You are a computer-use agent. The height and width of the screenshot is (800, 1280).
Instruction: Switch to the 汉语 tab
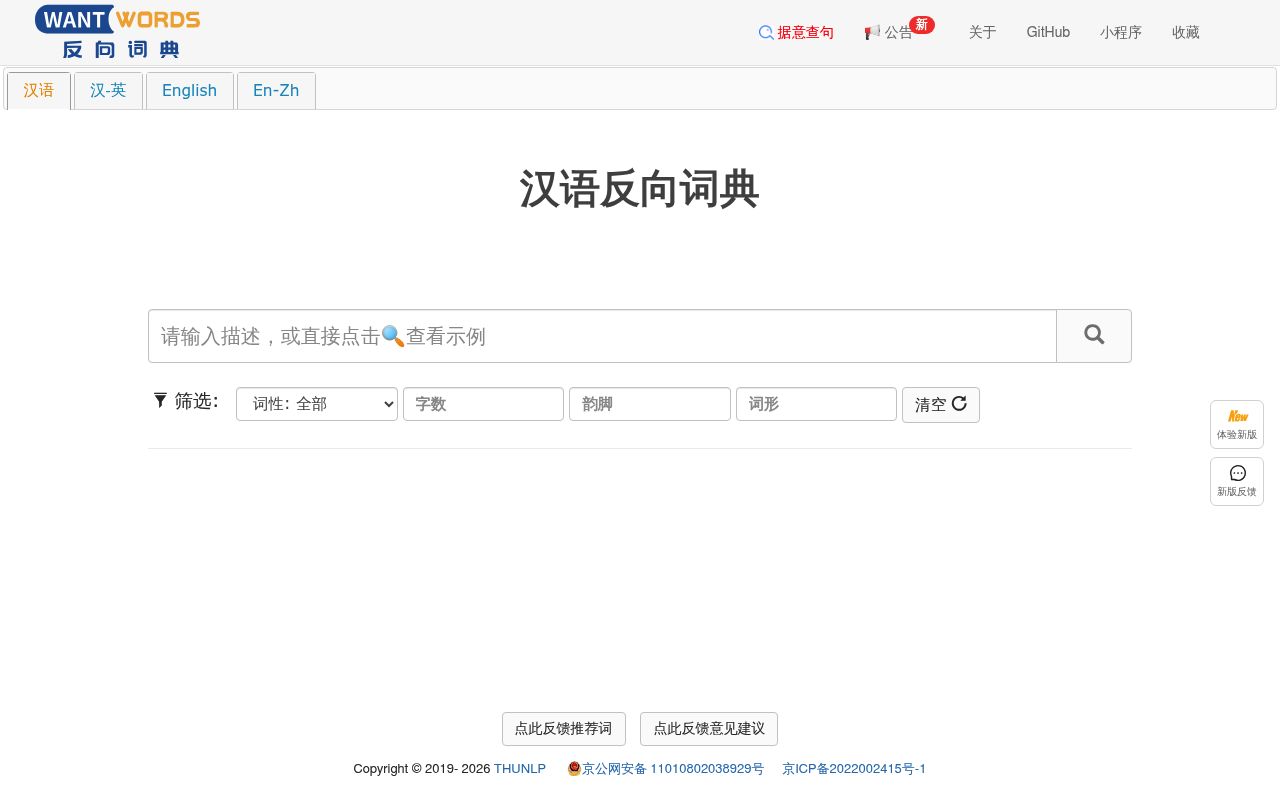[x=39, y=91]
